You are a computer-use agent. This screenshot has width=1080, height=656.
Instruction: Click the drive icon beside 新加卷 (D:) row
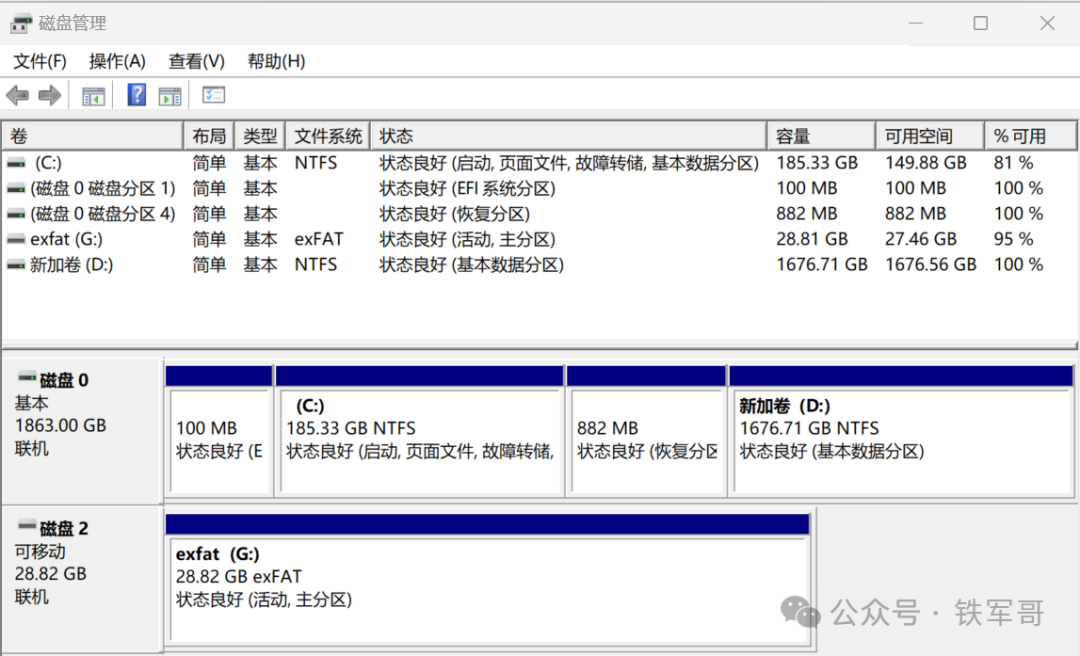[x=16, y=265]
